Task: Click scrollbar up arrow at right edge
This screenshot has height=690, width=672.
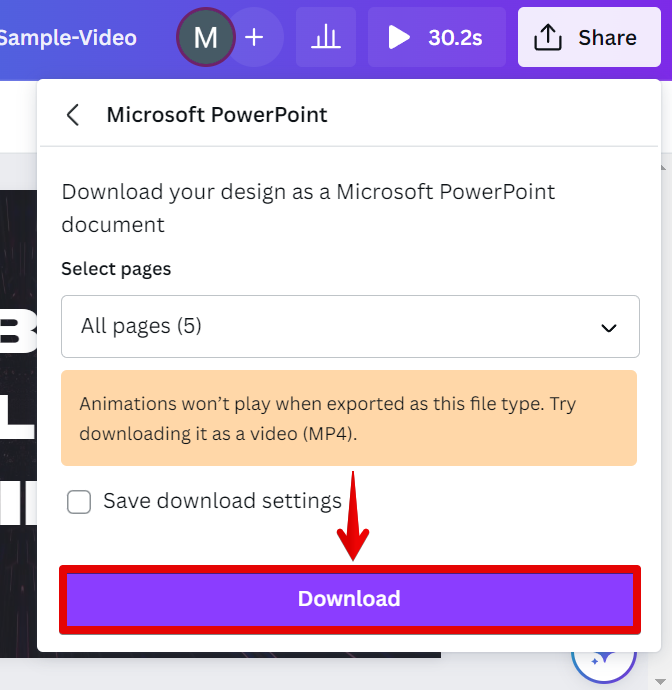Action: [663, 168]
